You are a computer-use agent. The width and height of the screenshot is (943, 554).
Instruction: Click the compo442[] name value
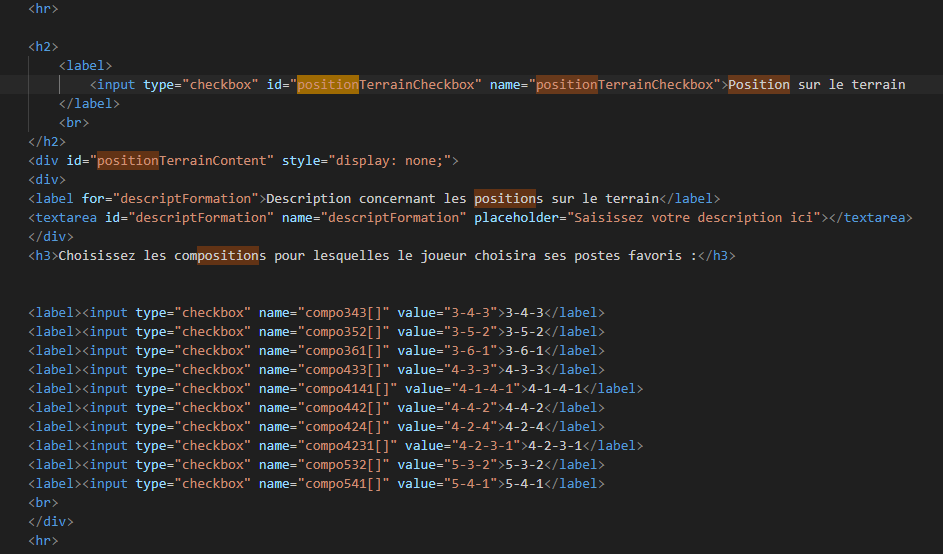coord(343,408)
